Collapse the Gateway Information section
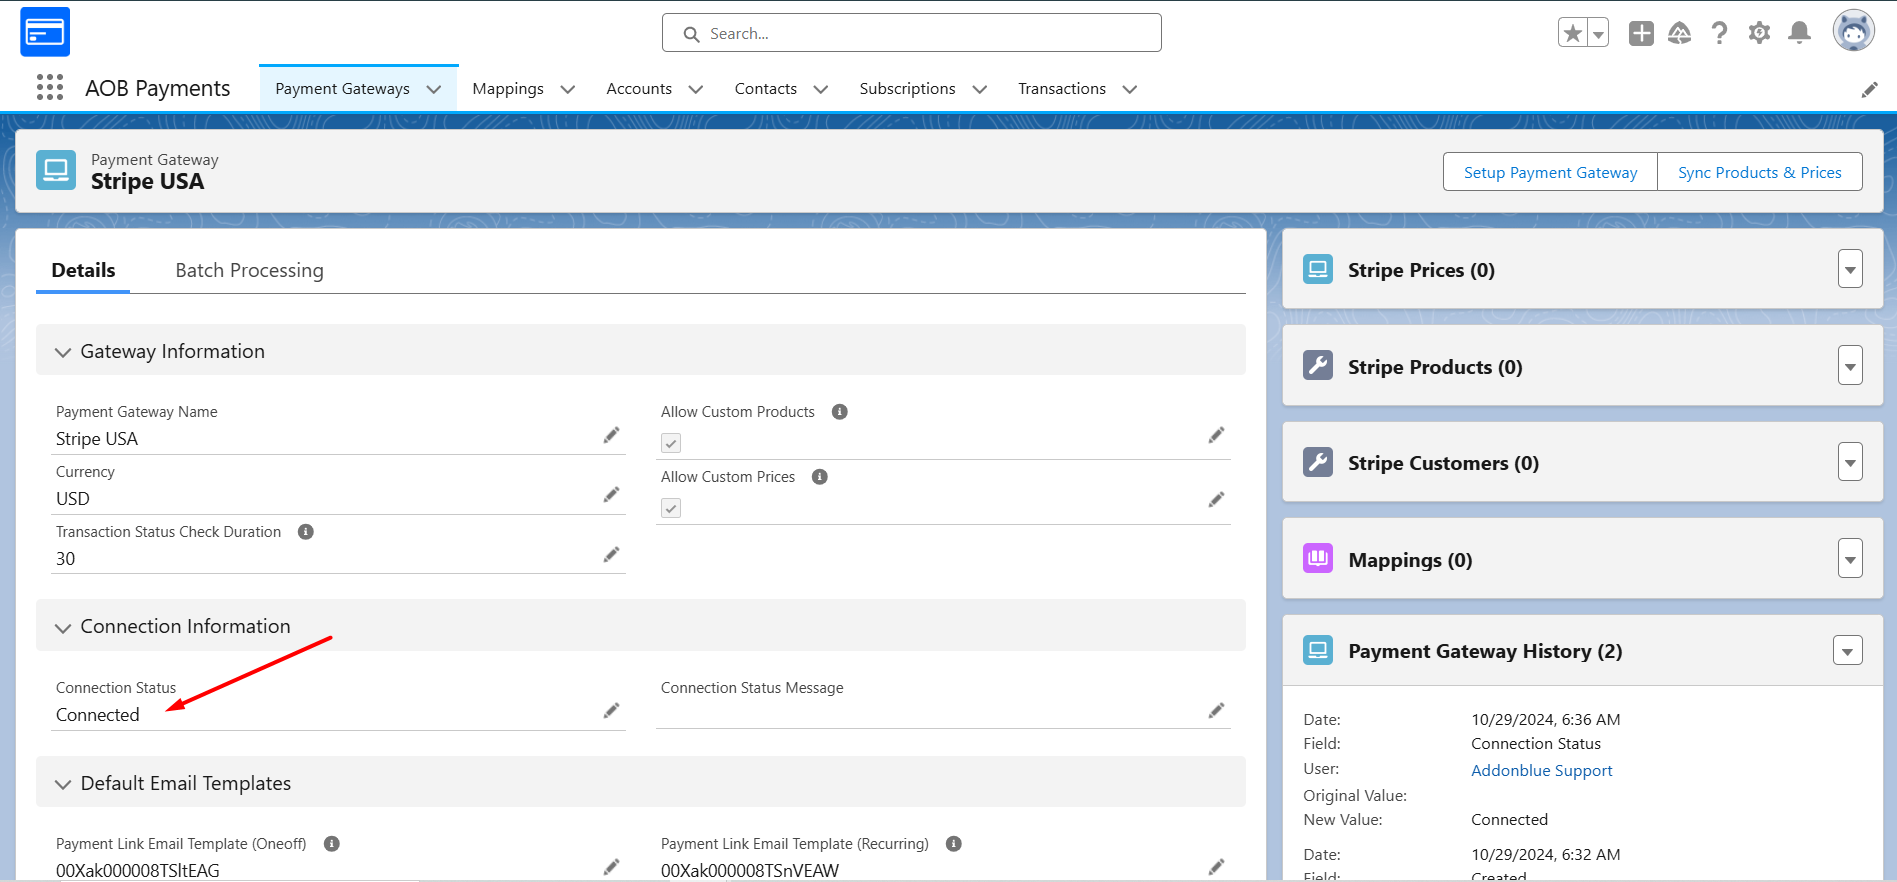1897x882 pixels. click(63, 352)
